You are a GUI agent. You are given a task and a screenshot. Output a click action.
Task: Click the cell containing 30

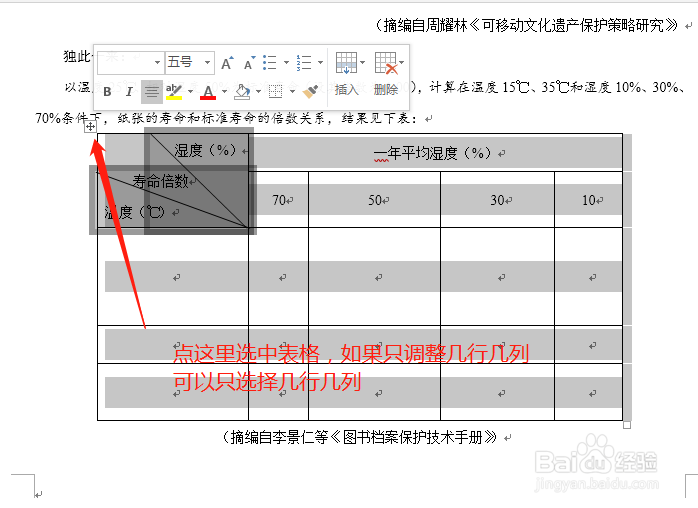pyautogui.click(x=497, y=200)
